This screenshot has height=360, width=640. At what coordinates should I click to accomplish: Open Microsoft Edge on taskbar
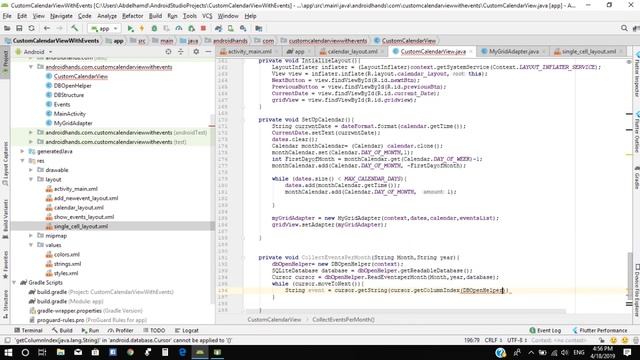coord(182,352)
